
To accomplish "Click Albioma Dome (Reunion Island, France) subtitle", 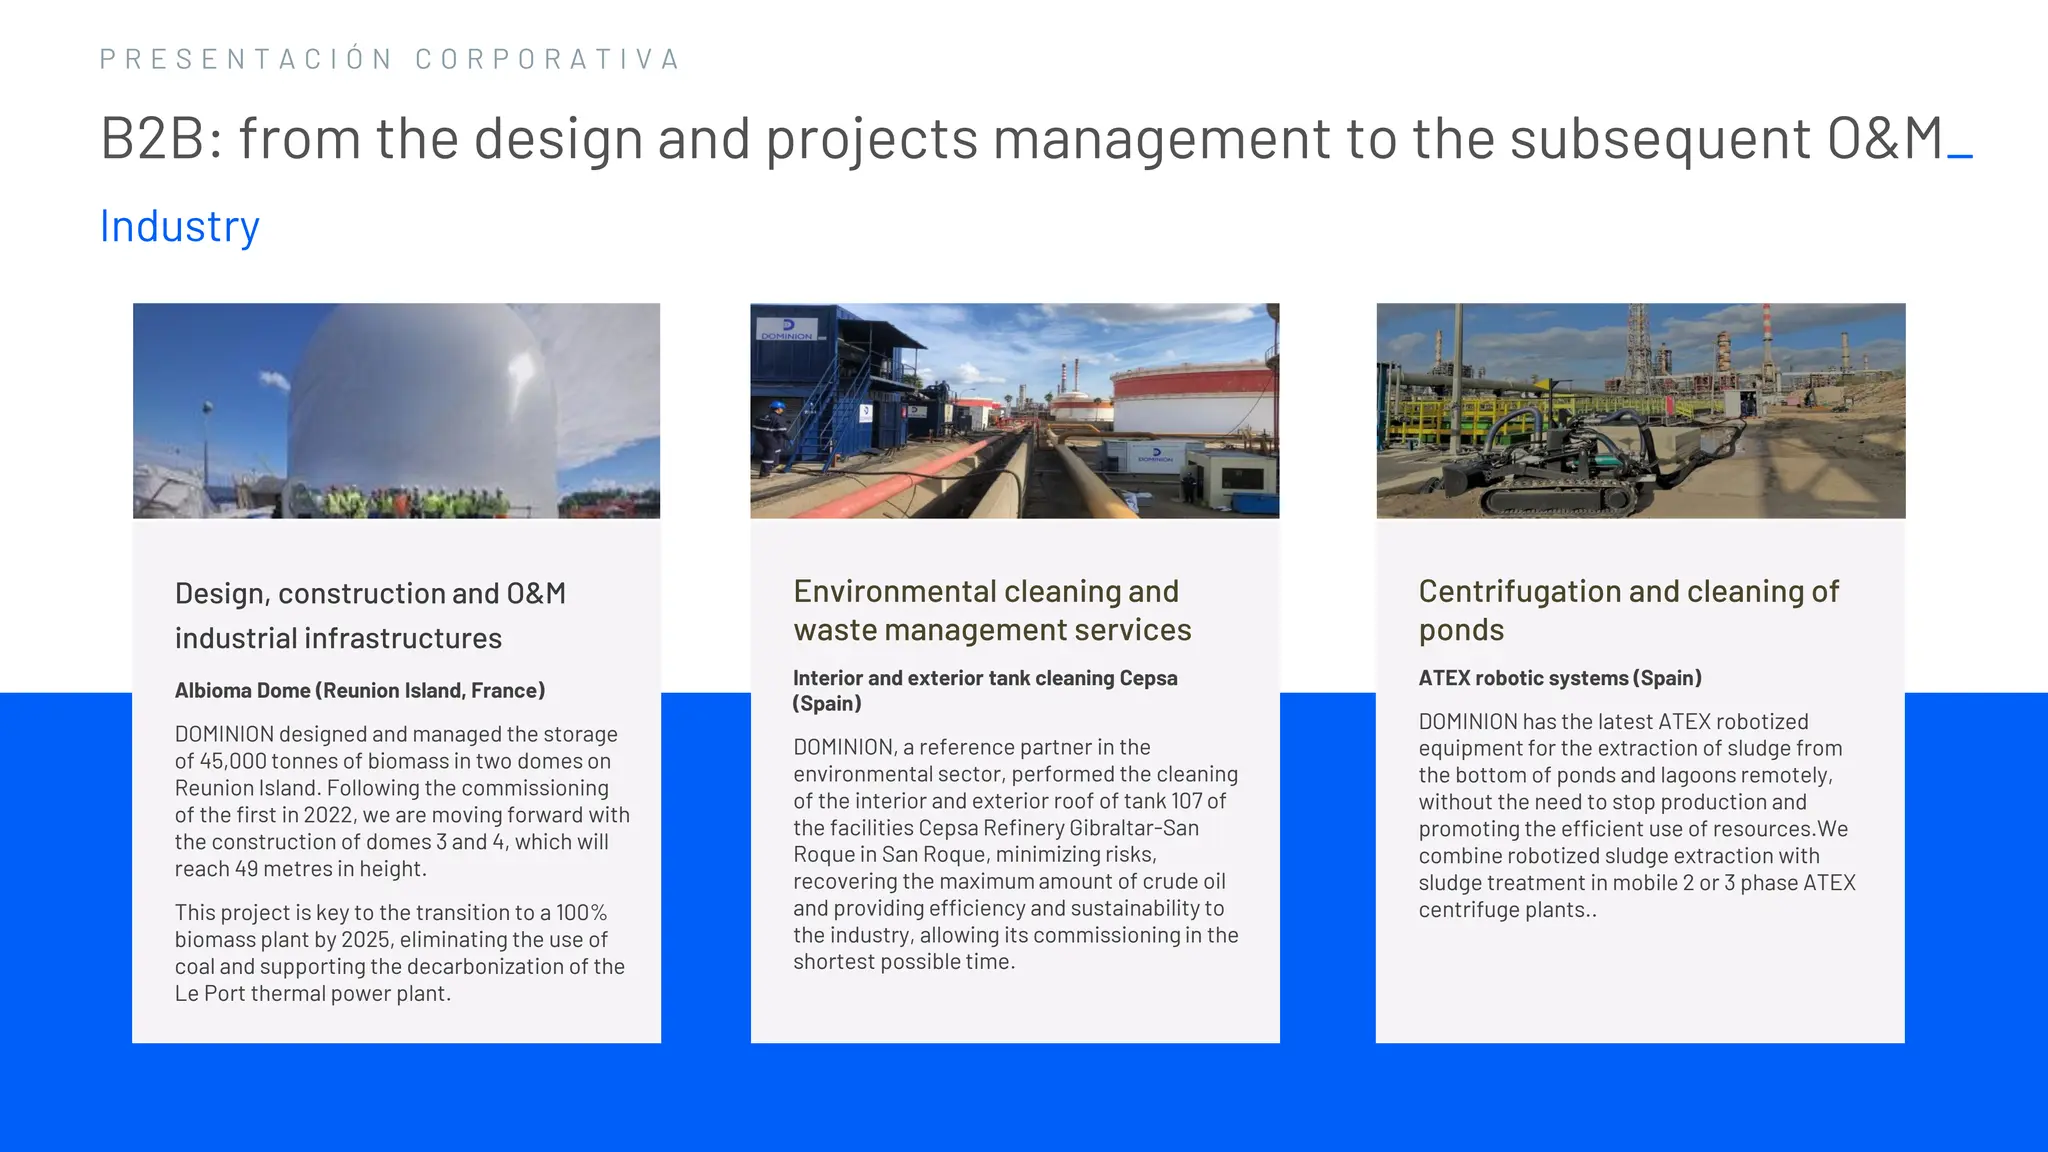I will tap(360, 690).
